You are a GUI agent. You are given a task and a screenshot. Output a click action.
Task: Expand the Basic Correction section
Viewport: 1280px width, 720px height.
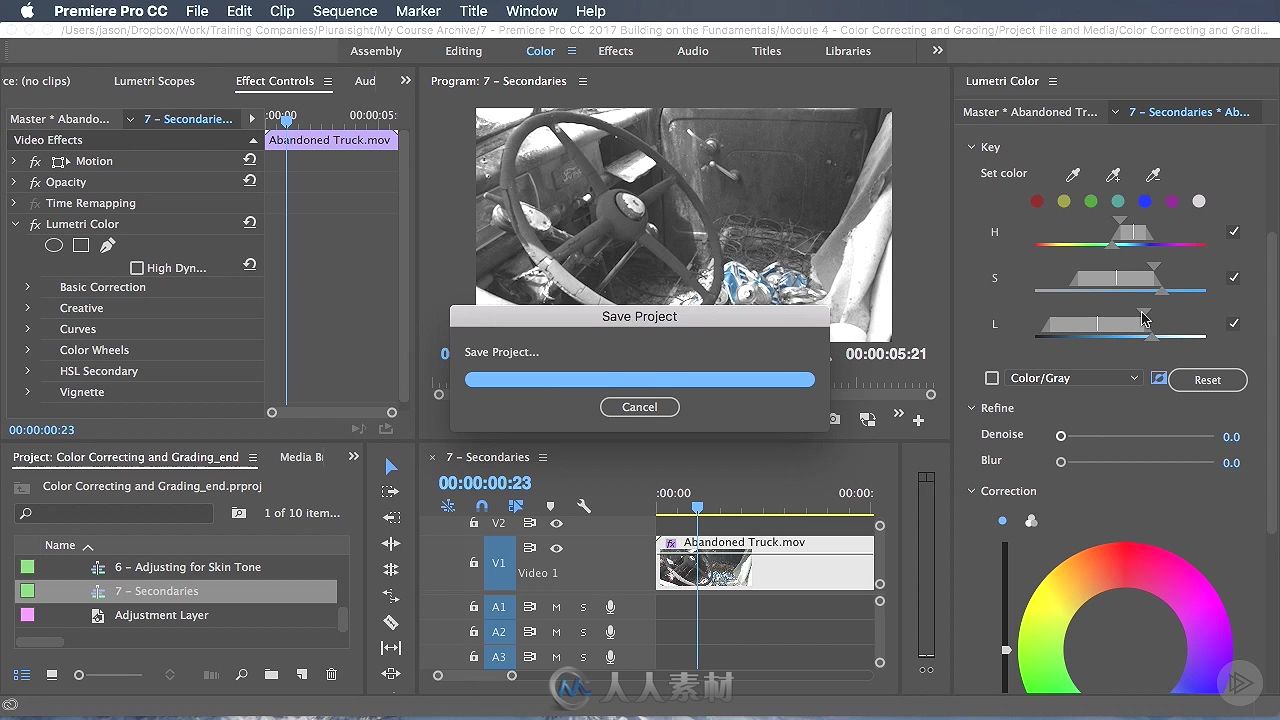(x=27, y=287)
